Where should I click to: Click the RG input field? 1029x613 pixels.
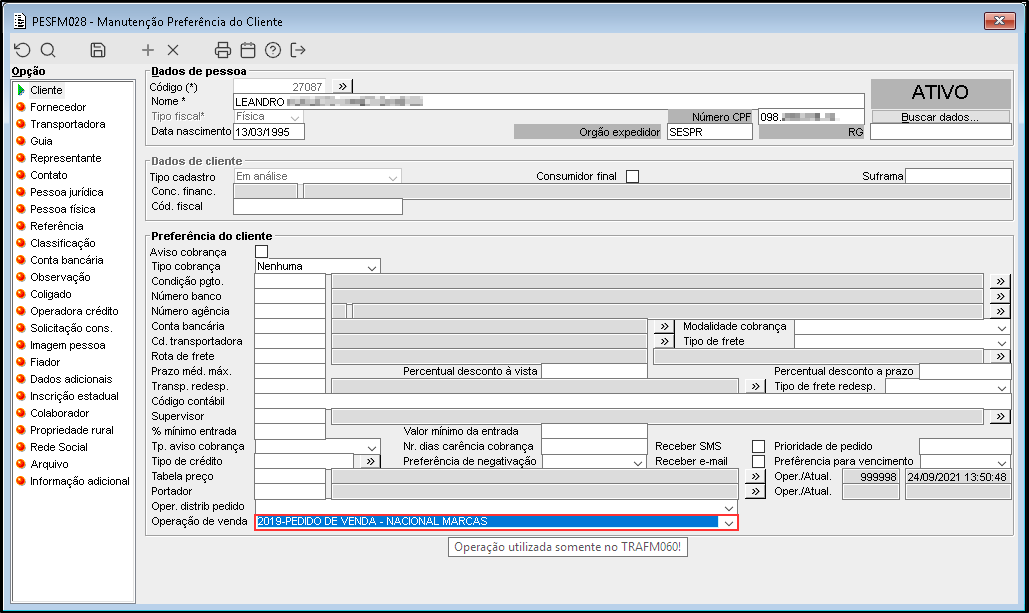941,132
